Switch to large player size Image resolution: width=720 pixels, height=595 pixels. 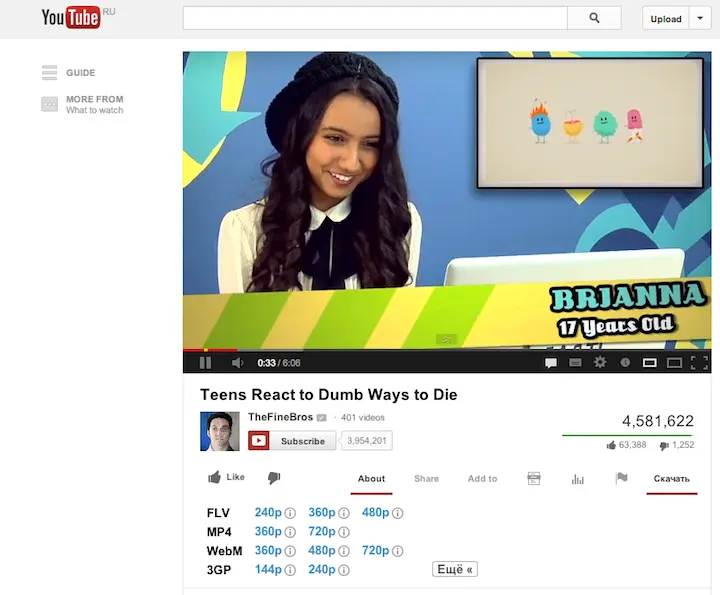tap(674, 363)
